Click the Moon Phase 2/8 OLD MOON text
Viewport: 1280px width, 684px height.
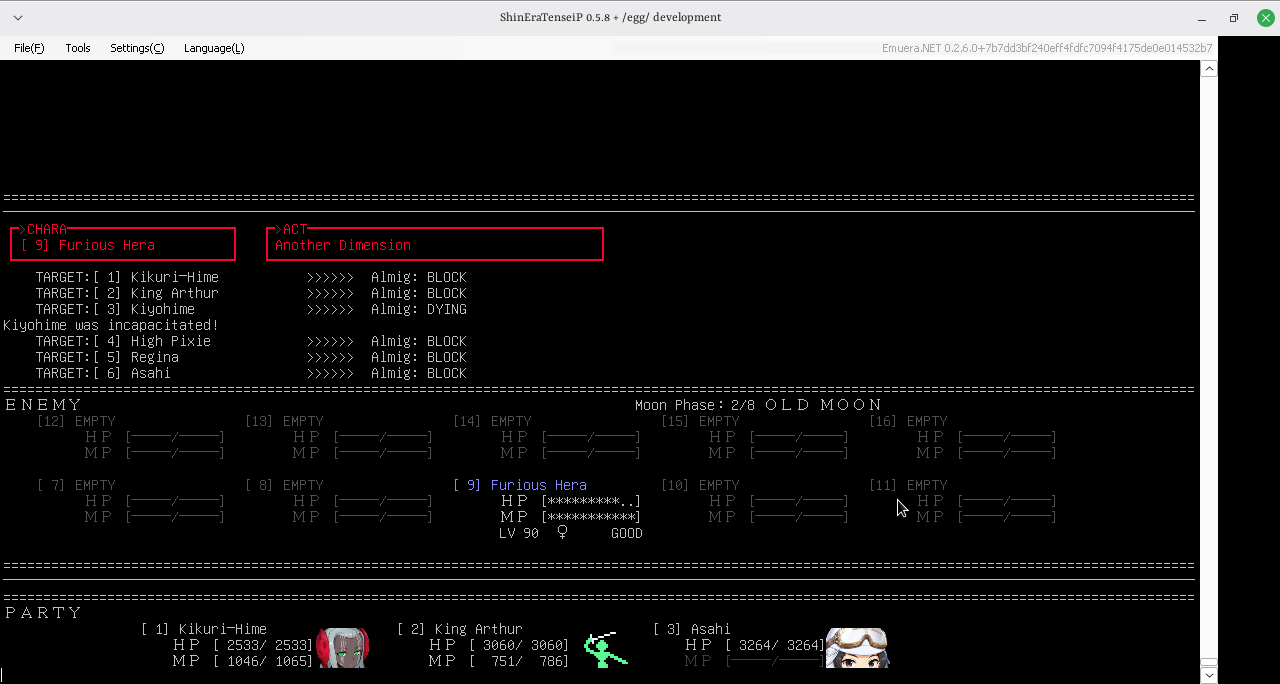pyautogui.click(x=759, y=405)
